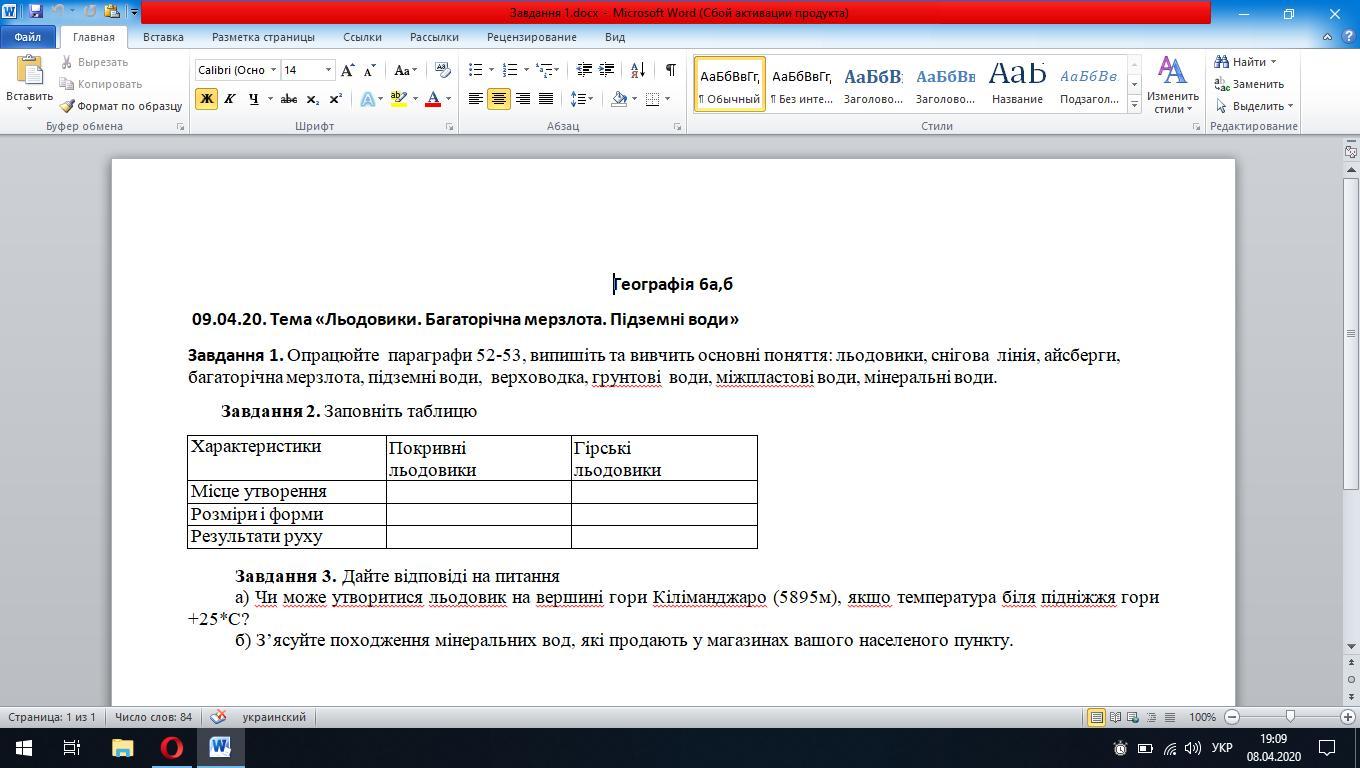The height and width of the screenshot is (768, 1360).
Task: Click the Format Painter (Формат по образцу) button
Action: pyautogui.click(x=121, y=106)
